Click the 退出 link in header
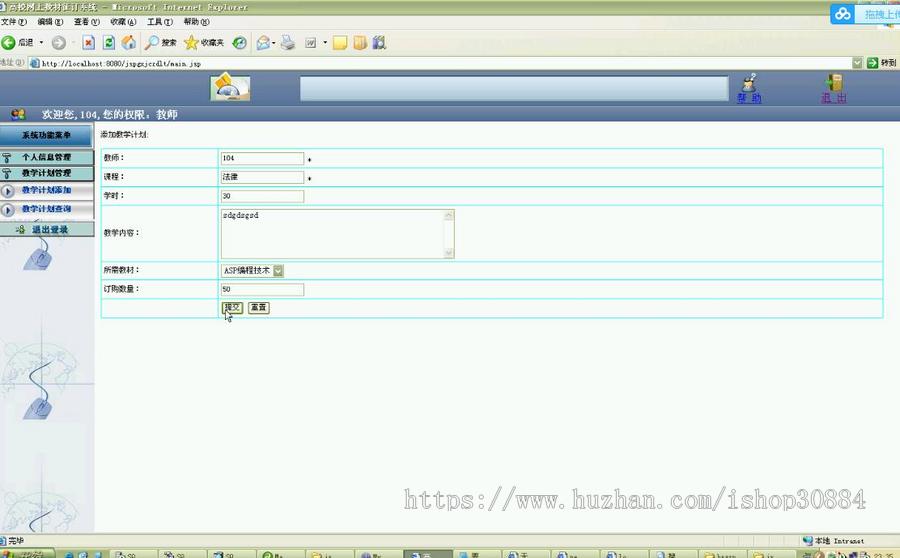Viewport: 900px width, 558px height. tap(833, 98)
